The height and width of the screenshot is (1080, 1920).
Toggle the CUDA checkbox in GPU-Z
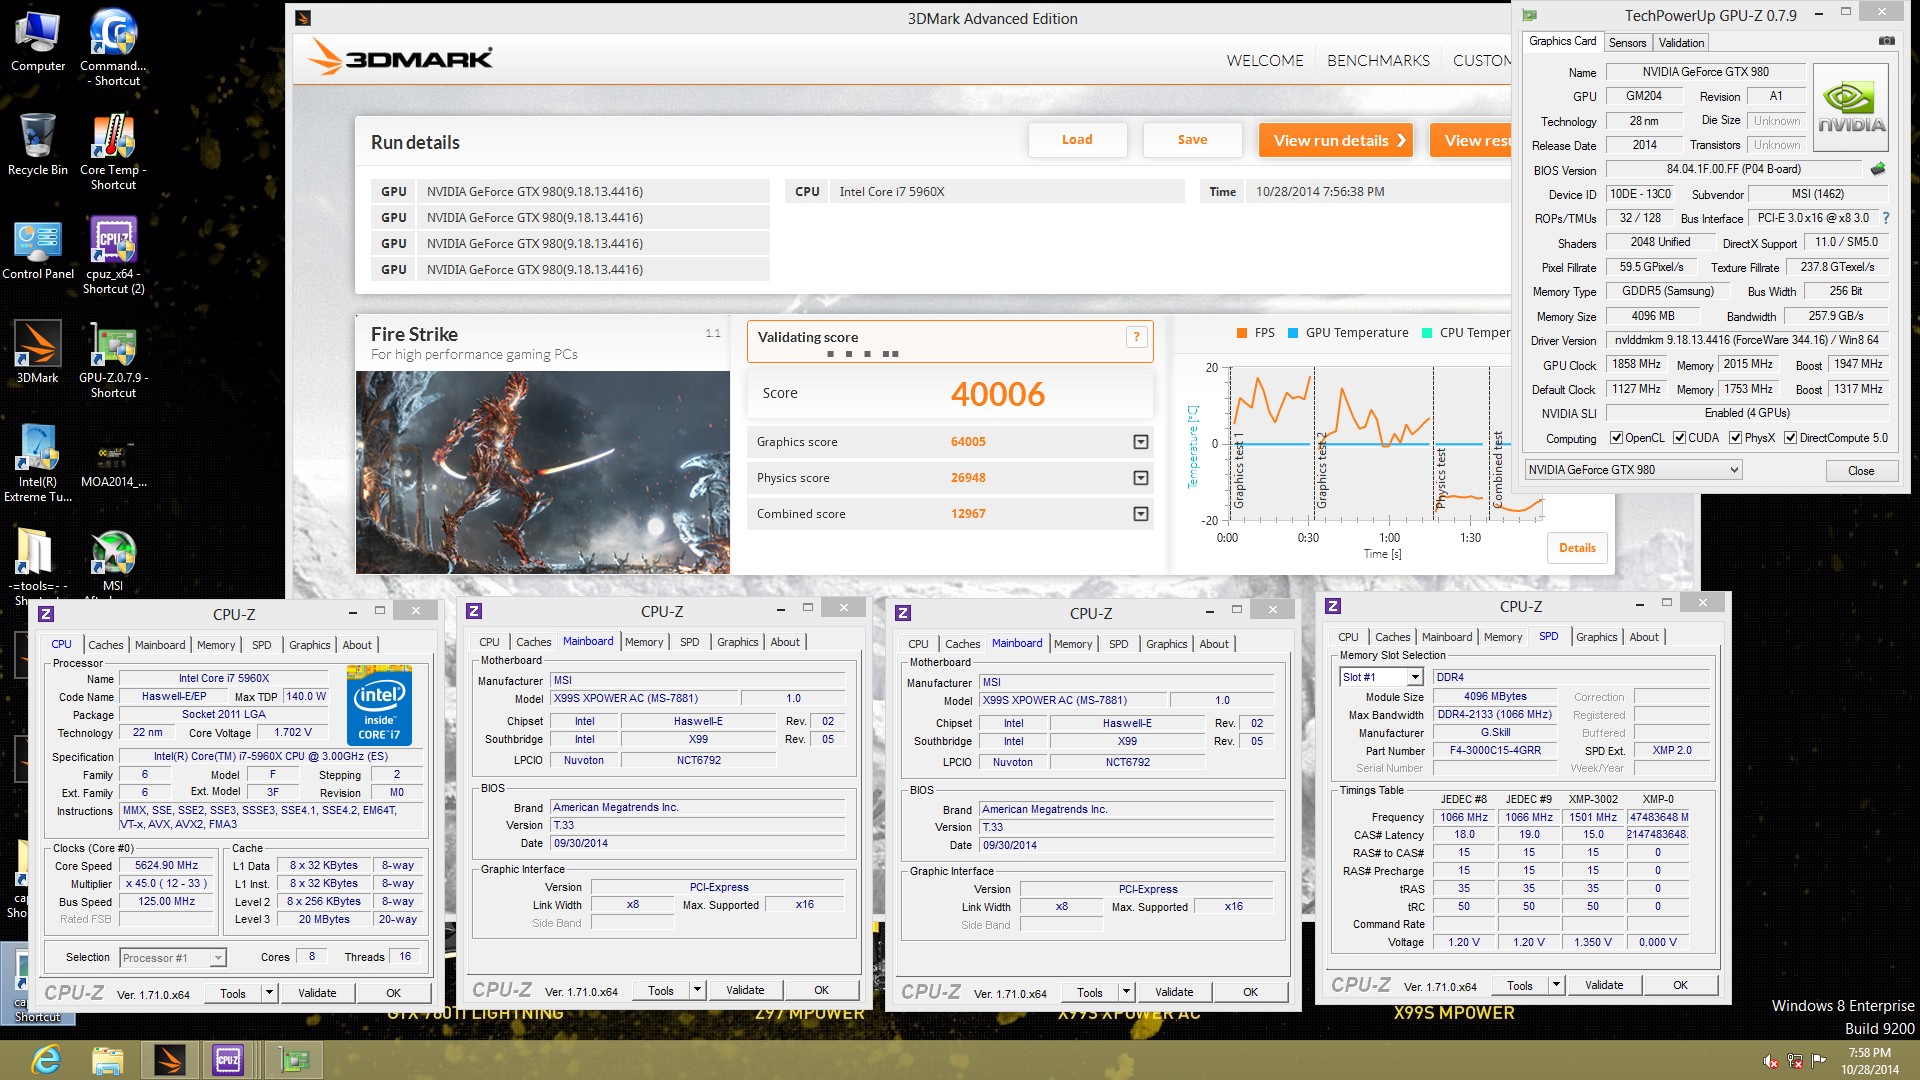[x=1679, y=438]
